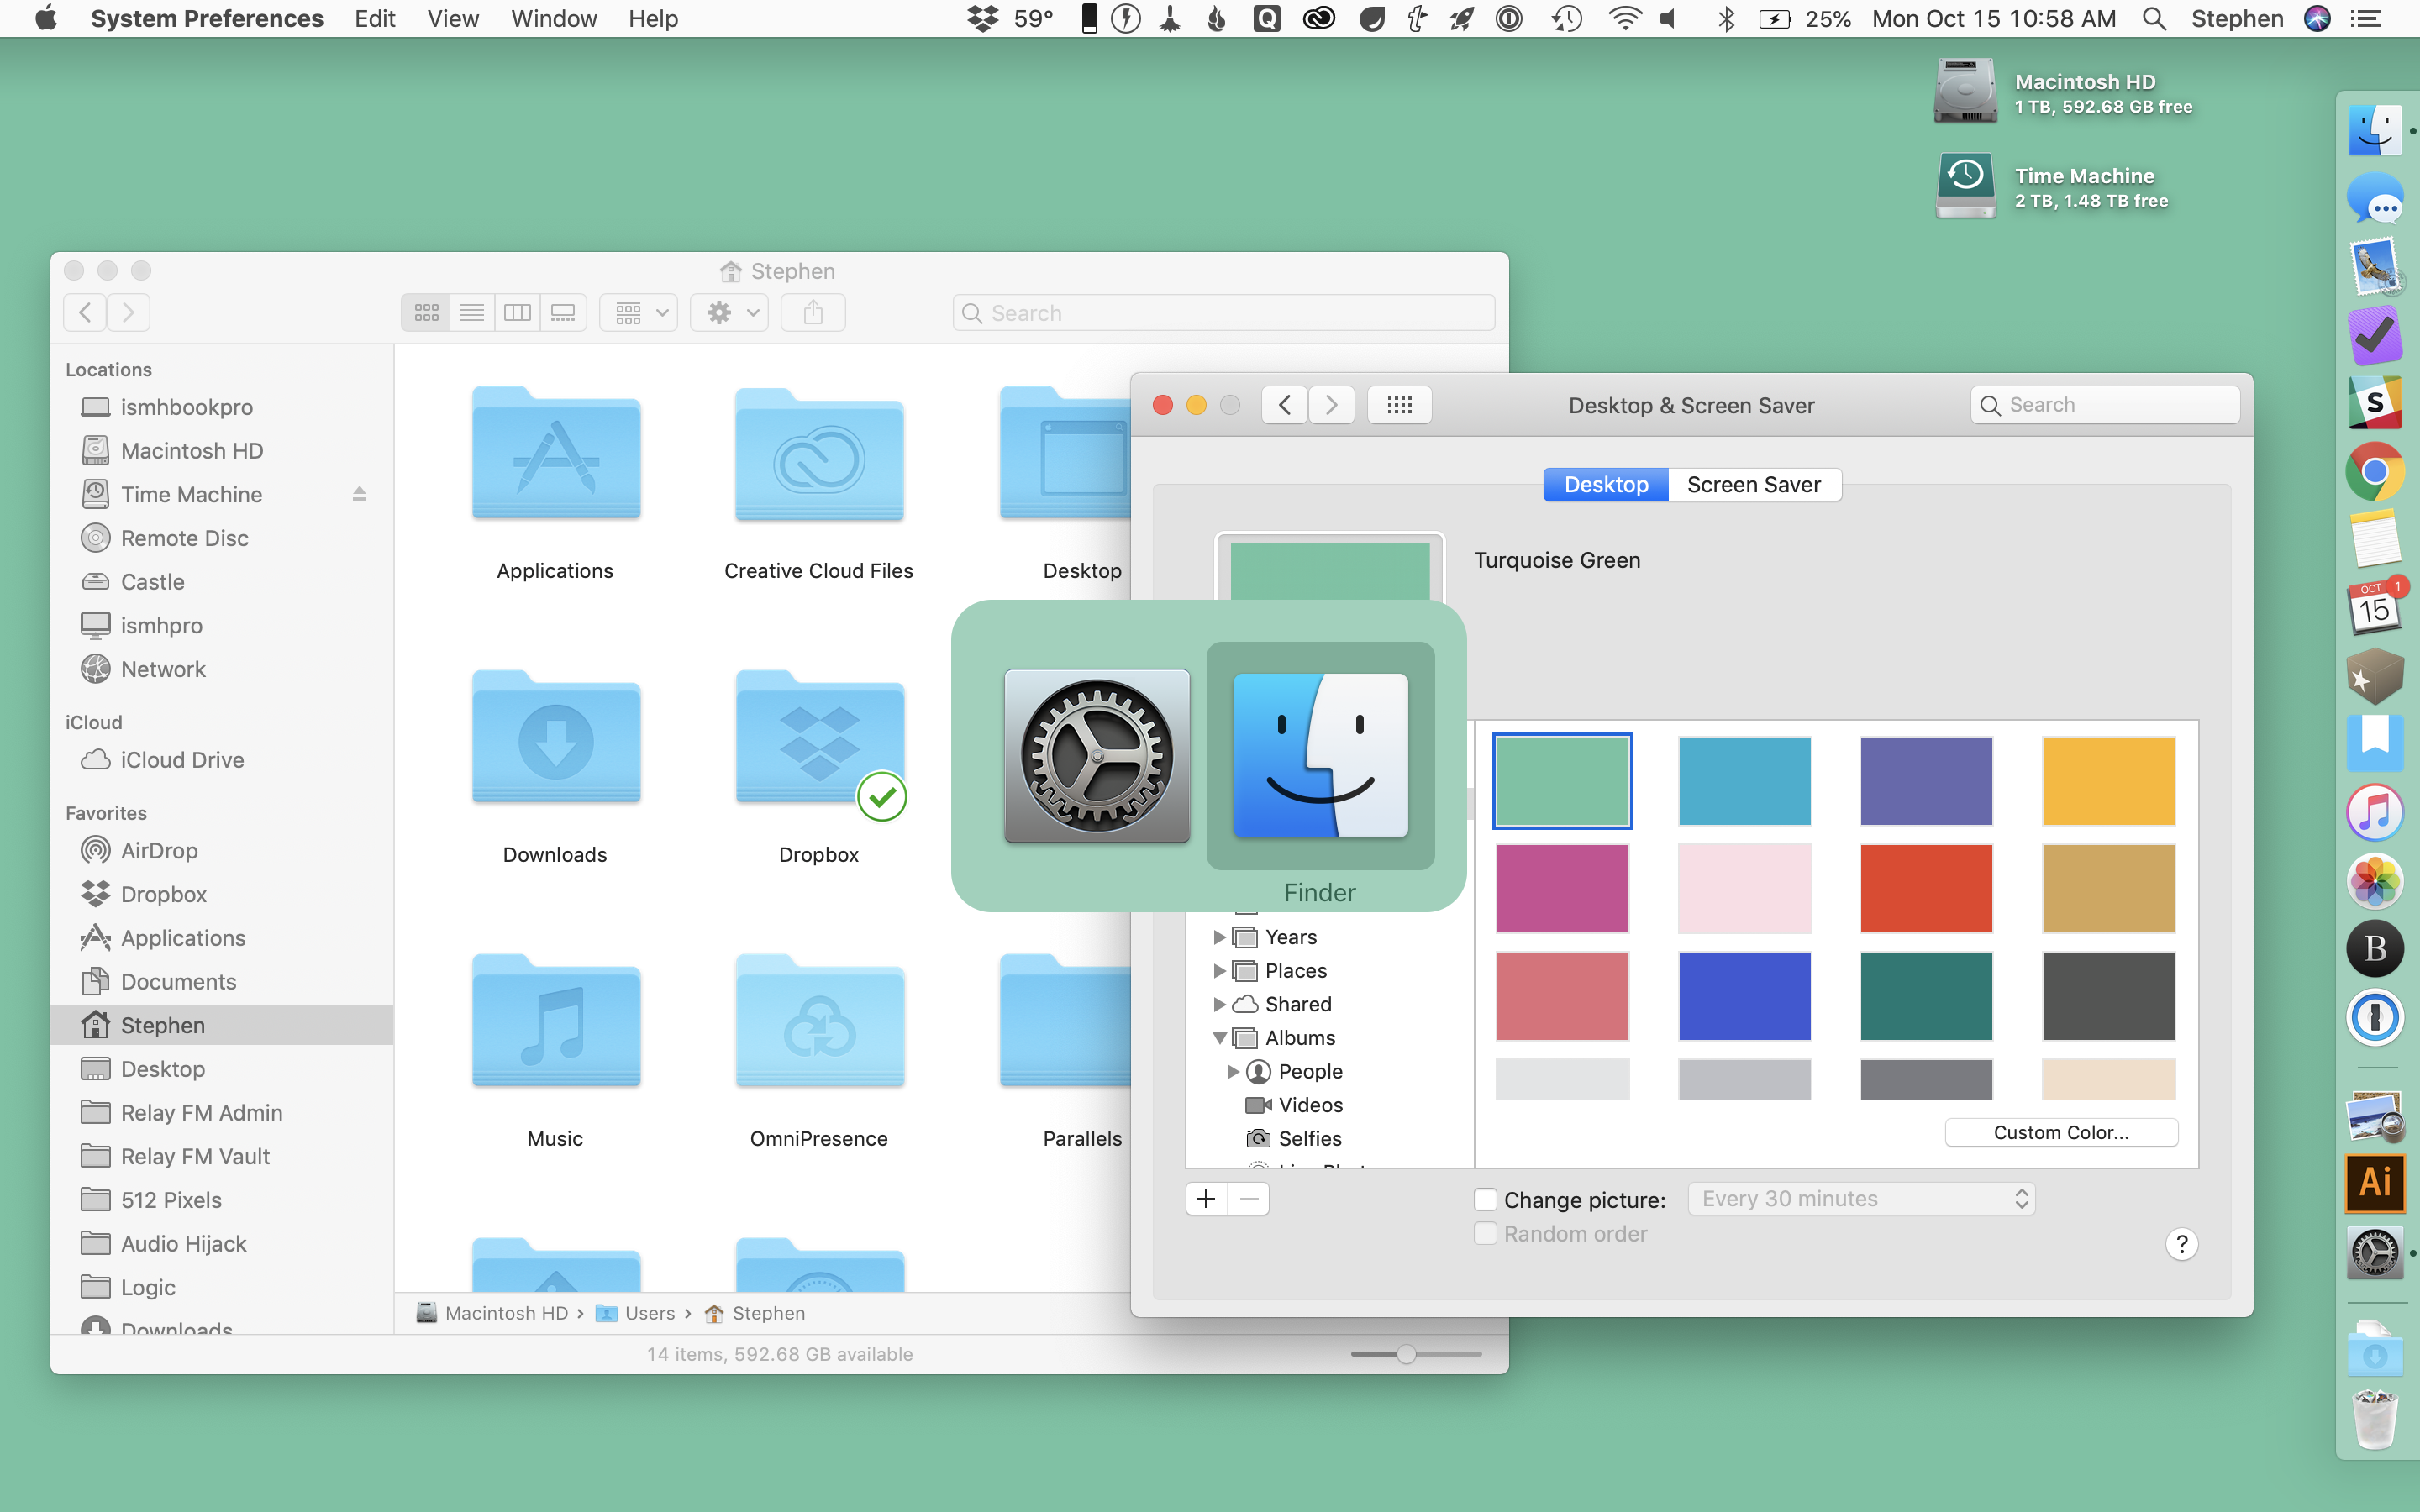The image size is (2420, 1512).
Task: Click the help question mark button
Action: coord(2181,1244)
